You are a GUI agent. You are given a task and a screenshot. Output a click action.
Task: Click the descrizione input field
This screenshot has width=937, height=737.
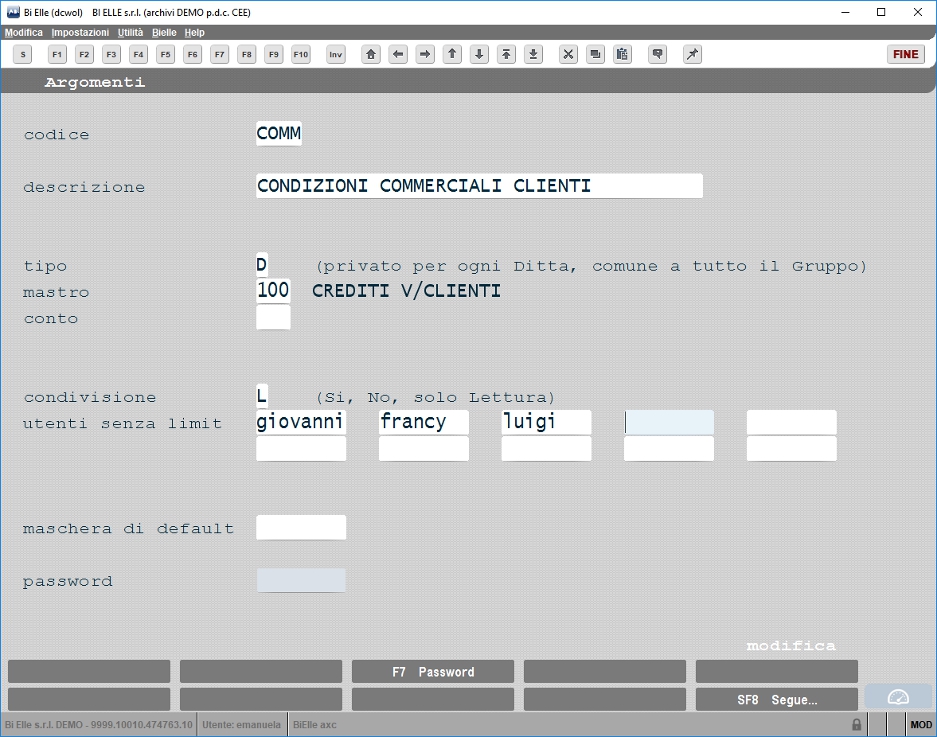(479, 186)
